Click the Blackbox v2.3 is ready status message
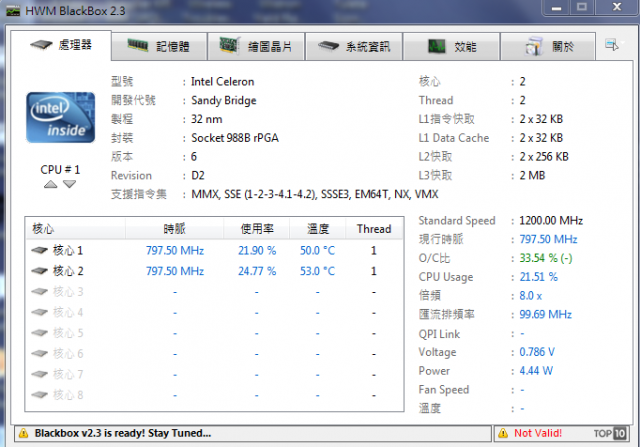 (122, 433)
